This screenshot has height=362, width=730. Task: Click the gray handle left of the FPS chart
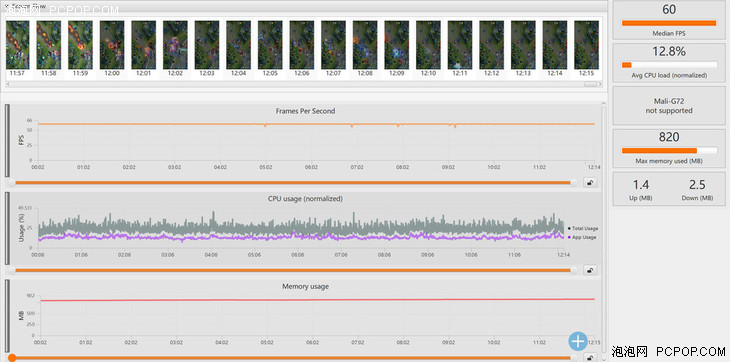[x=7, y=141]
